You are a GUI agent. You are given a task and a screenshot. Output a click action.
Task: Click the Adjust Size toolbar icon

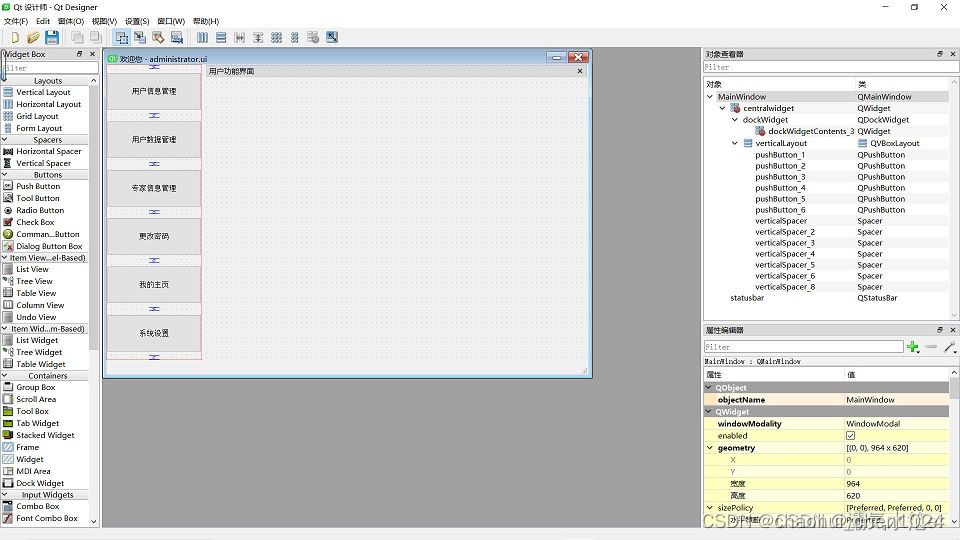click(332, 37)
